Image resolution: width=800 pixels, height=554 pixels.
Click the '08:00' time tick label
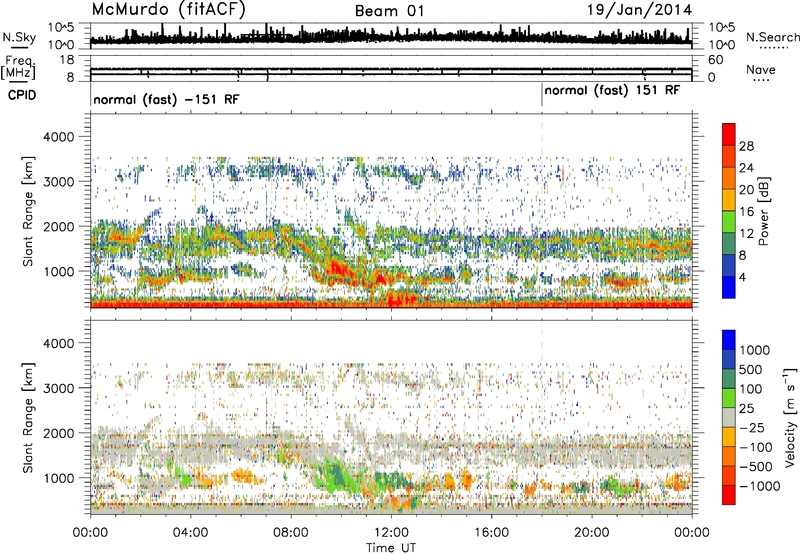(x=291, y=533)
